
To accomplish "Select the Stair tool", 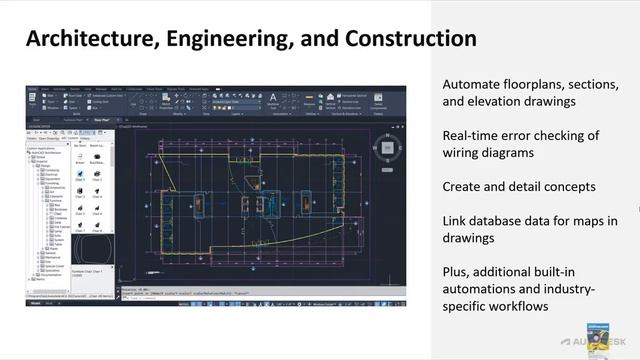I will [69, 102].
